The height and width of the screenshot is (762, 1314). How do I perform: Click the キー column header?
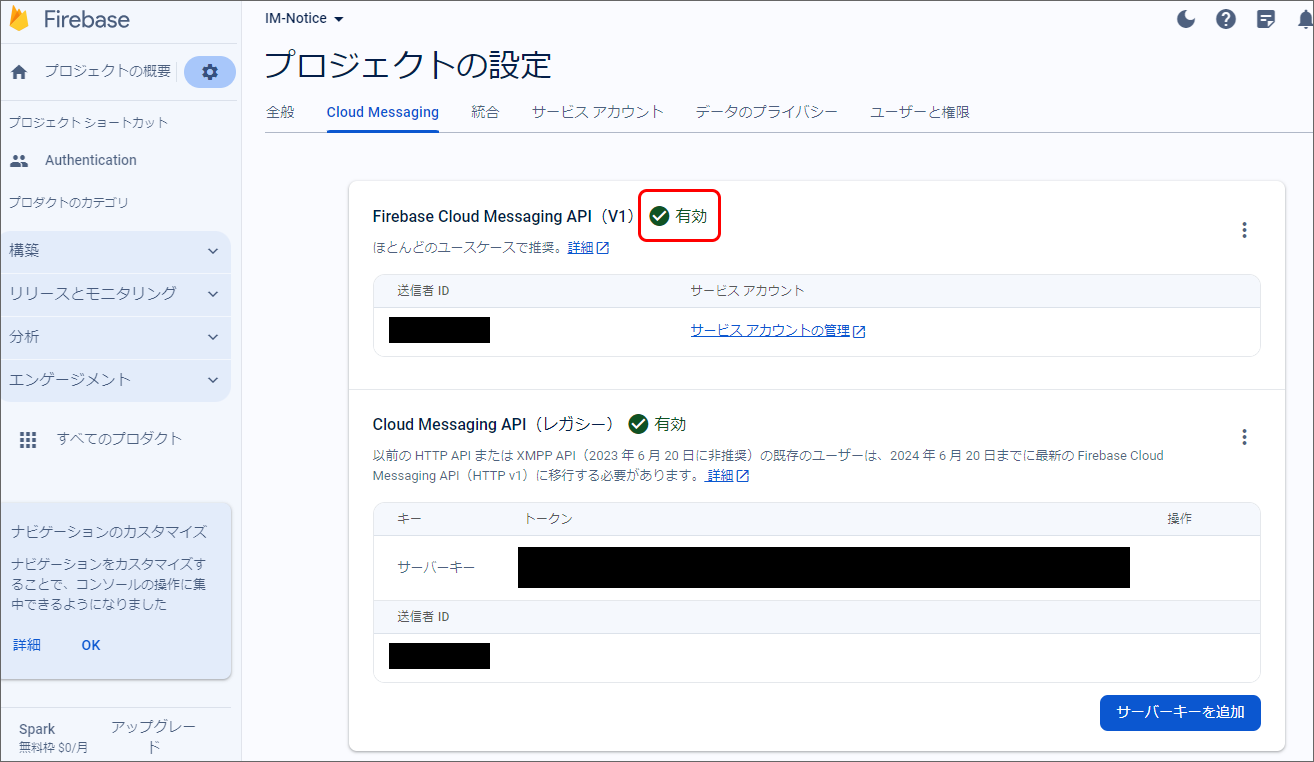point(409,519)
